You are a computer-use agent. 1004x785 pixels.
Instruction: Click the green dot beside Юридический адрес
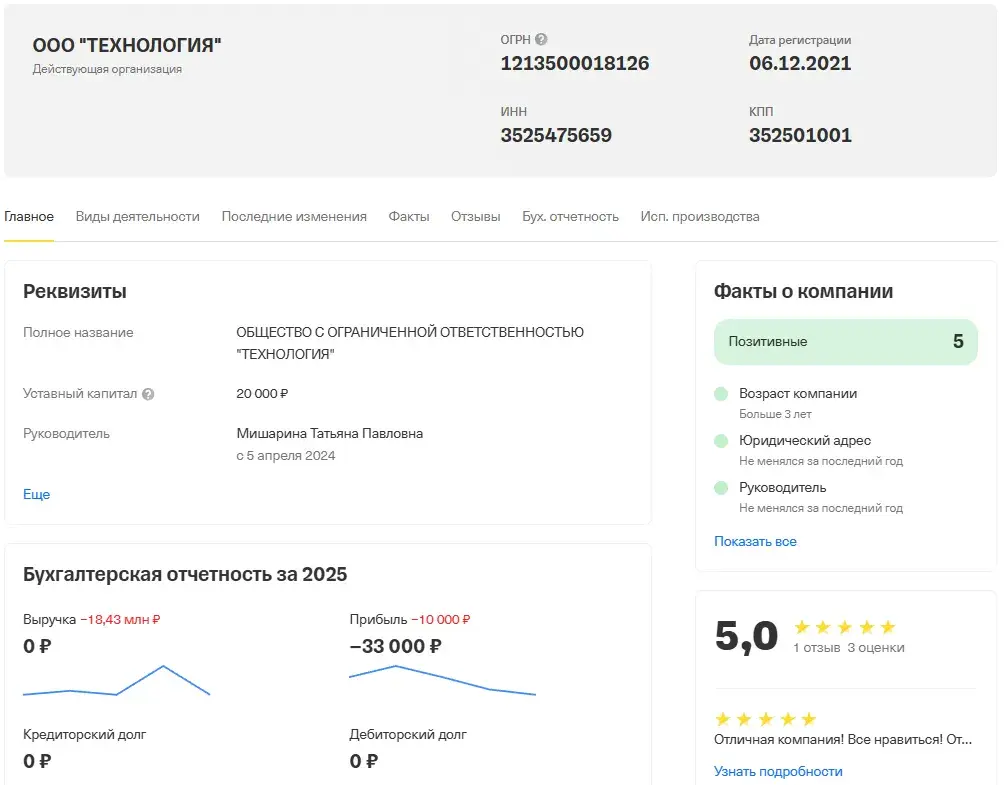click(721, 441)
